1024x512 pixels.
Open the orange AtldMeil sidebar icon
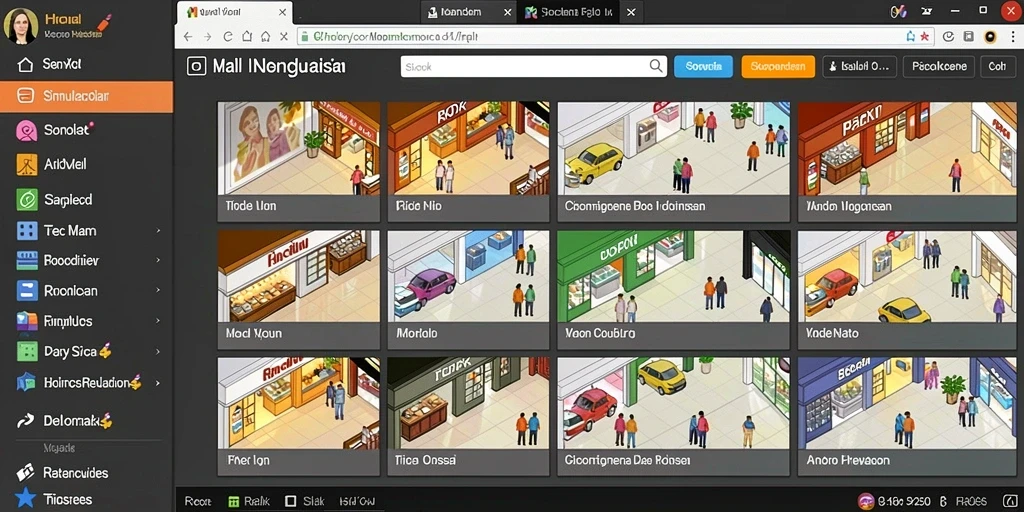(x=27, y=165)
